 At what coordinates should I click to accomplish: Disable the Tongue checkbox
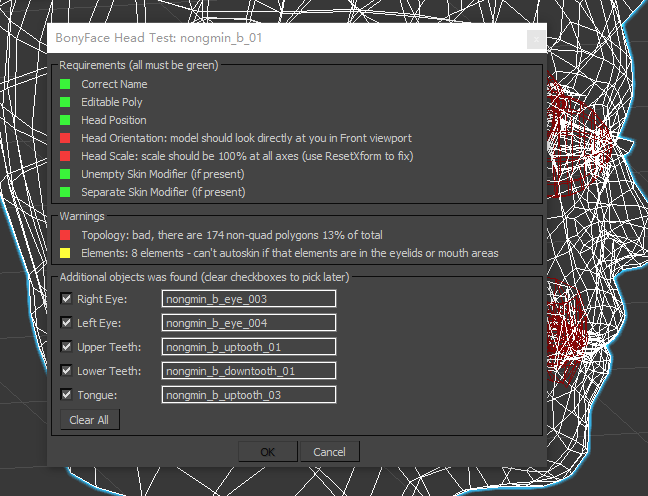tap(66, 394)
